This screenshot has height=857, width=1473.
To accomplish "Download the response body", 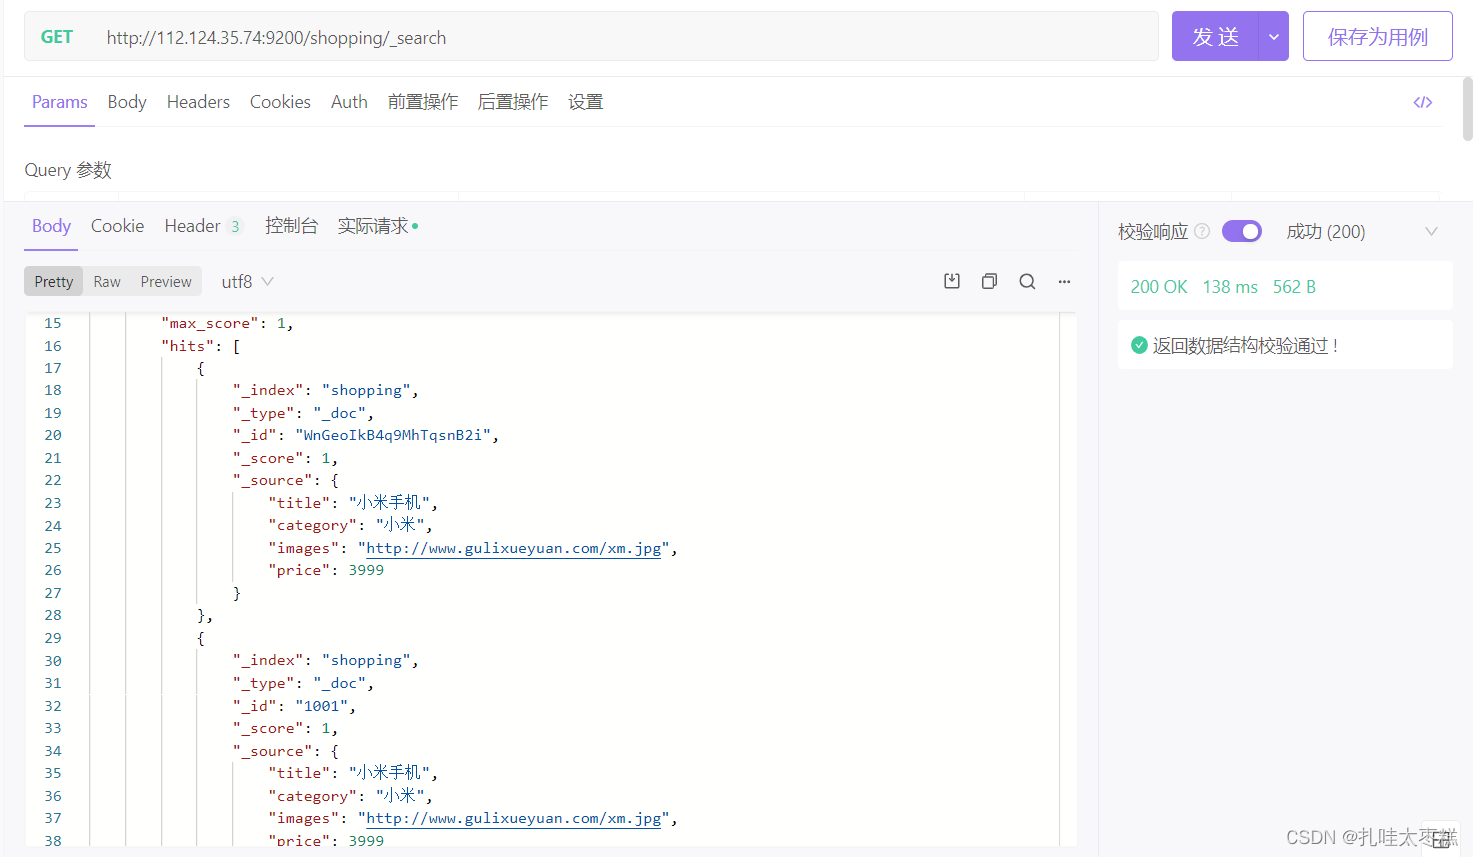I will (x=952, y=281).
